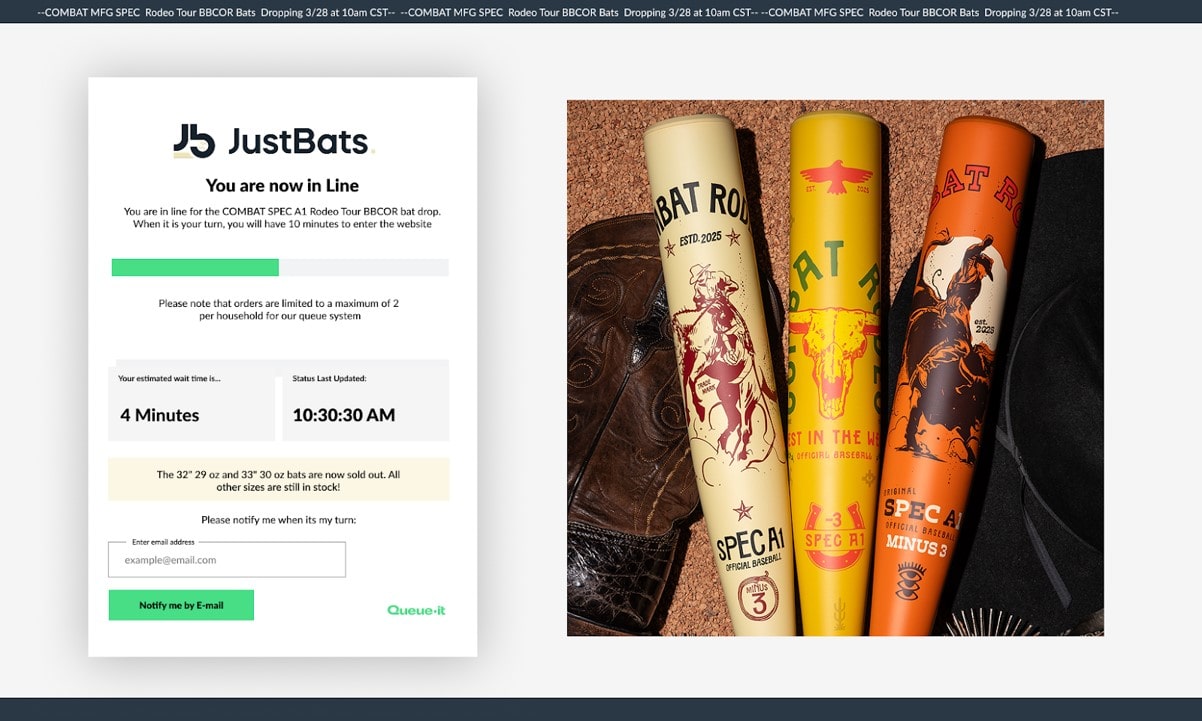This screenshot has width=1202, height=721.
Task: Click the 'Please notify me when its my turn:' text
Action: [279, 520]
